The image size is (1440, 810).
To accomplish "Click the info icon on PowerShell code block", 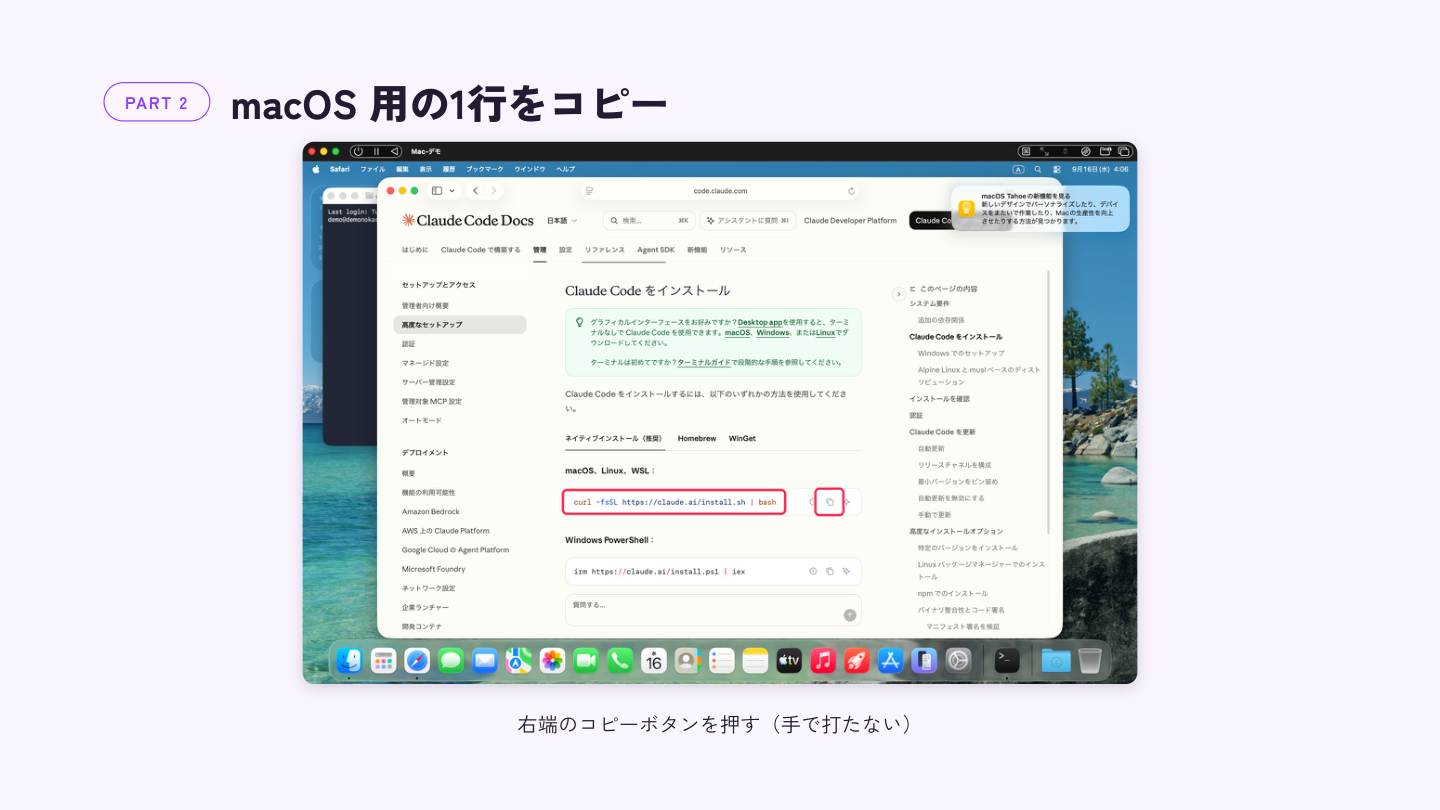I will (x=813, y=571).
